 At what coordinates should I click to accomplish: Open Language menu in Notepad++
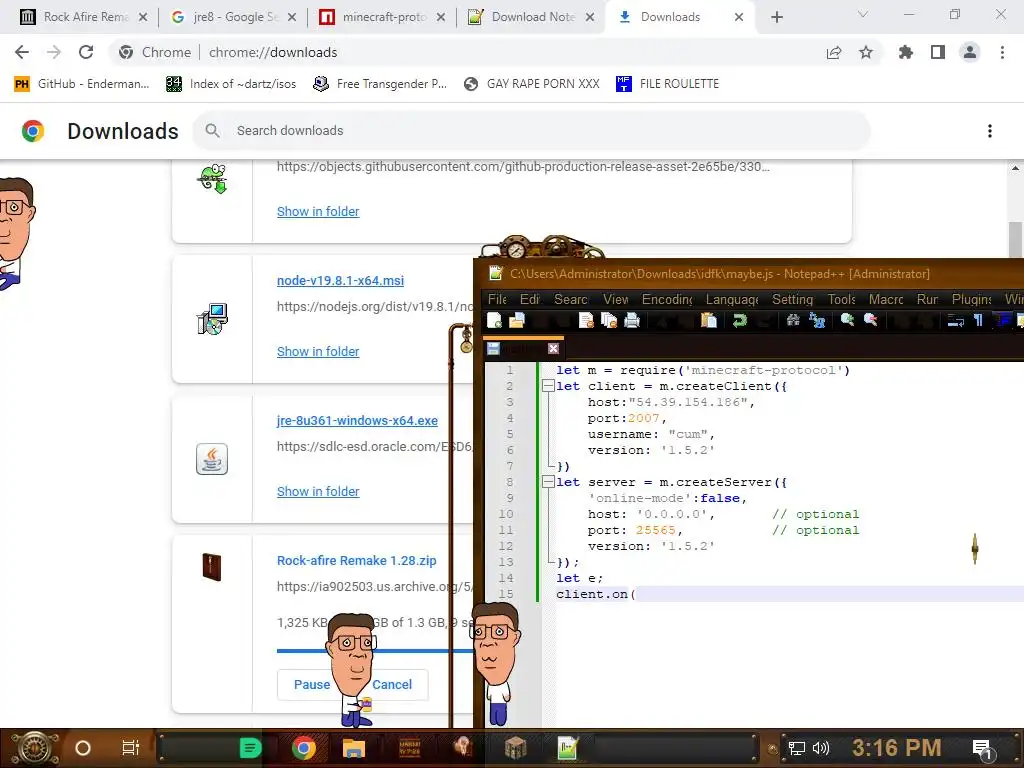[732, 299]
